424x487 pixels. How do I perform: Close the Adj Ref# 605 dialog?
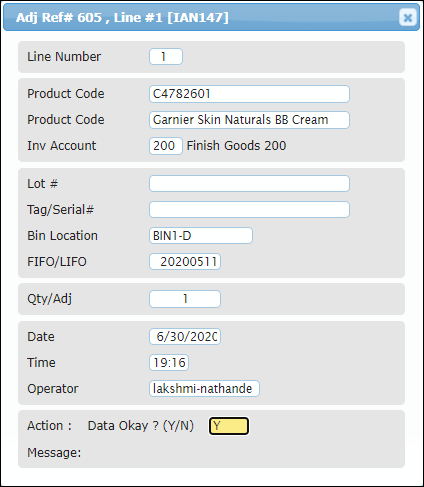click(408, 17)
